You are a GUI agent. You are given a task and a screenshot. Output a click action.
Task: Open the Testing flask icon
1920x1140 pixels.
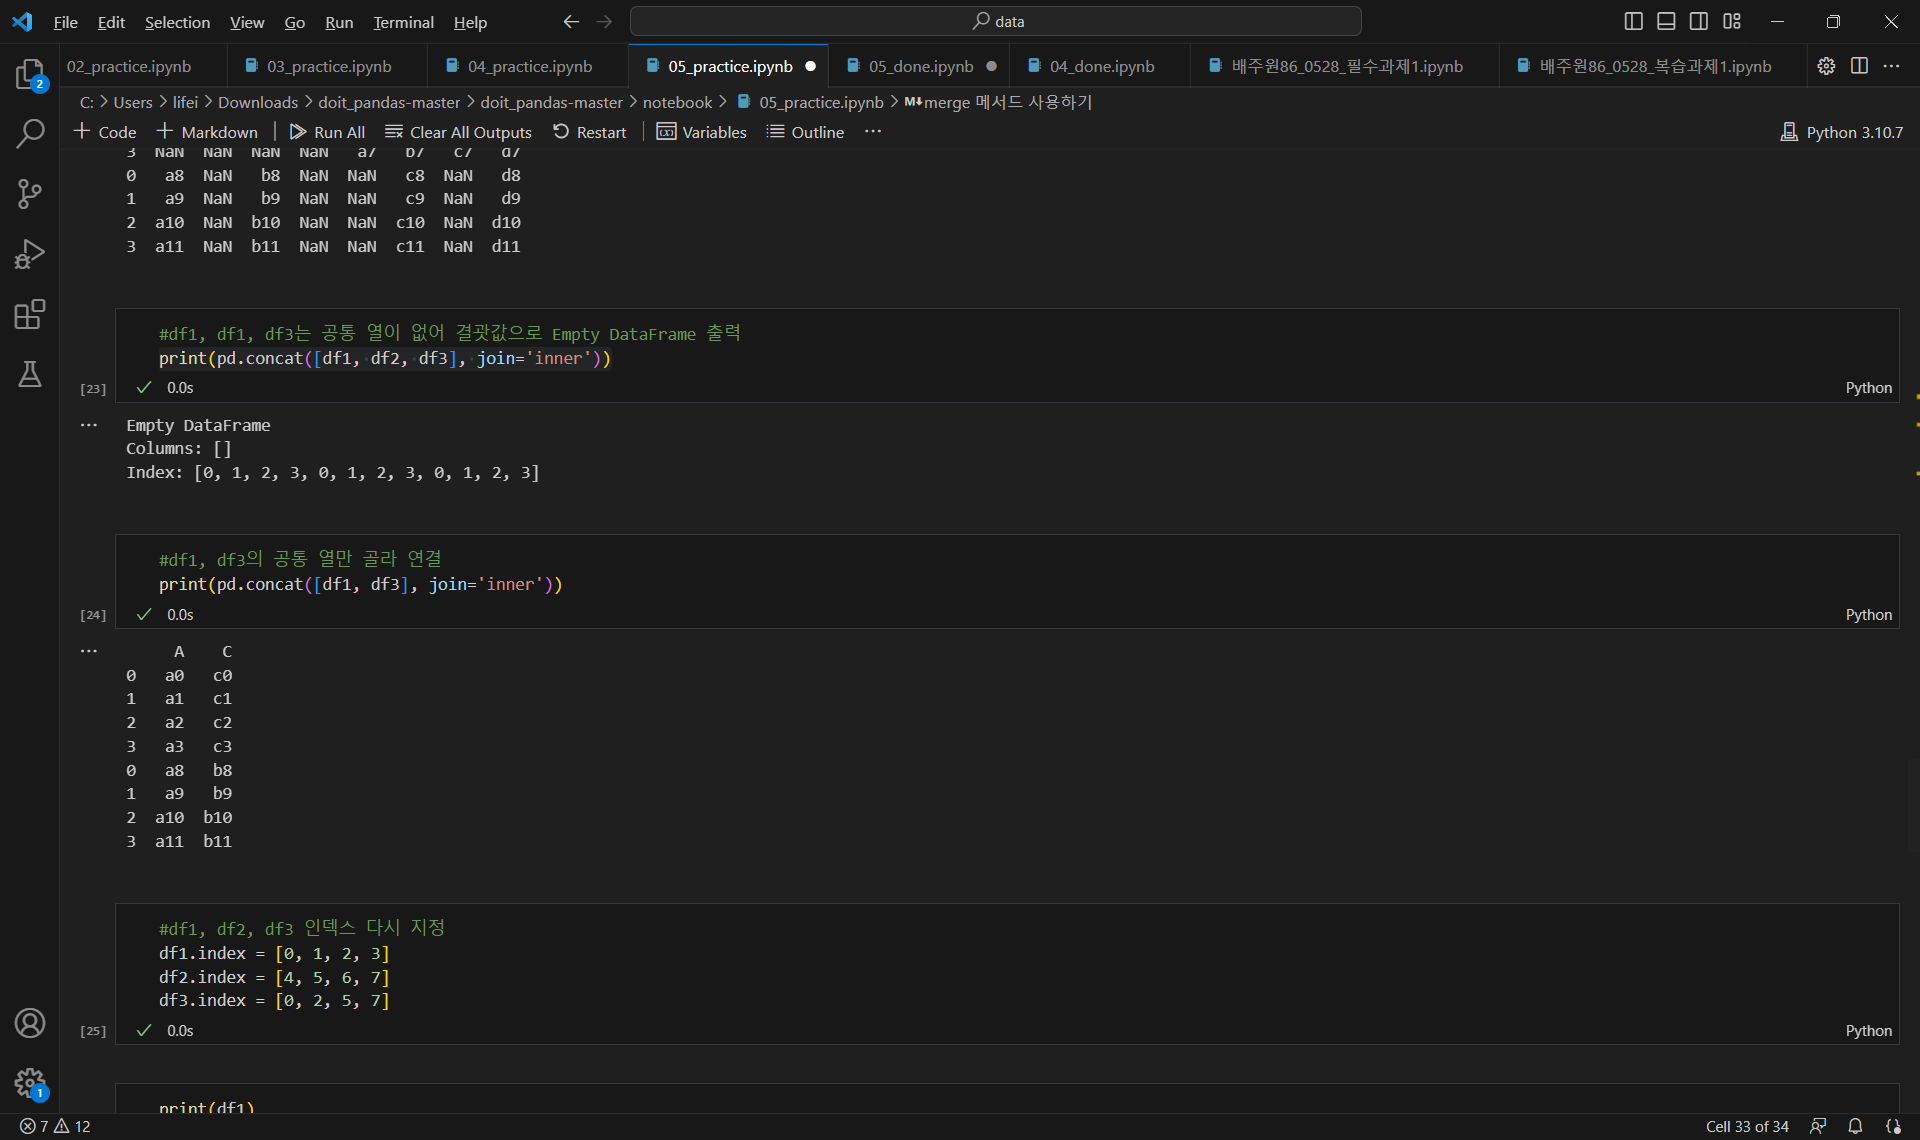point(30,374)
